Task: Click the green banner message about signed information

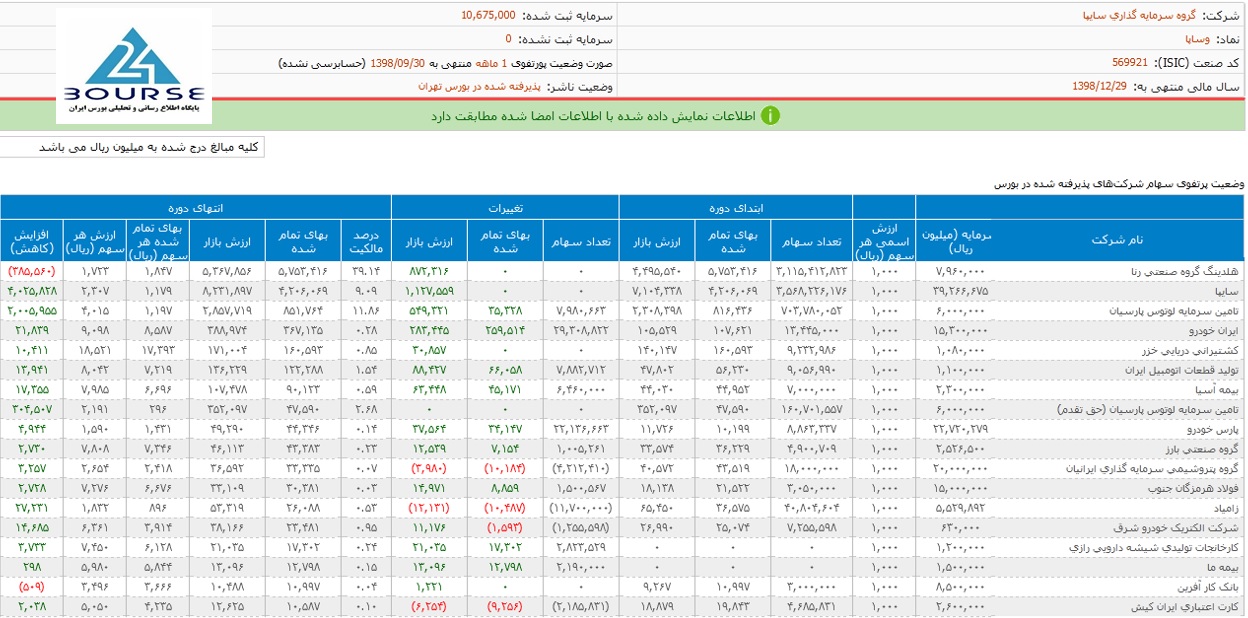Action: tap(593, 115)
